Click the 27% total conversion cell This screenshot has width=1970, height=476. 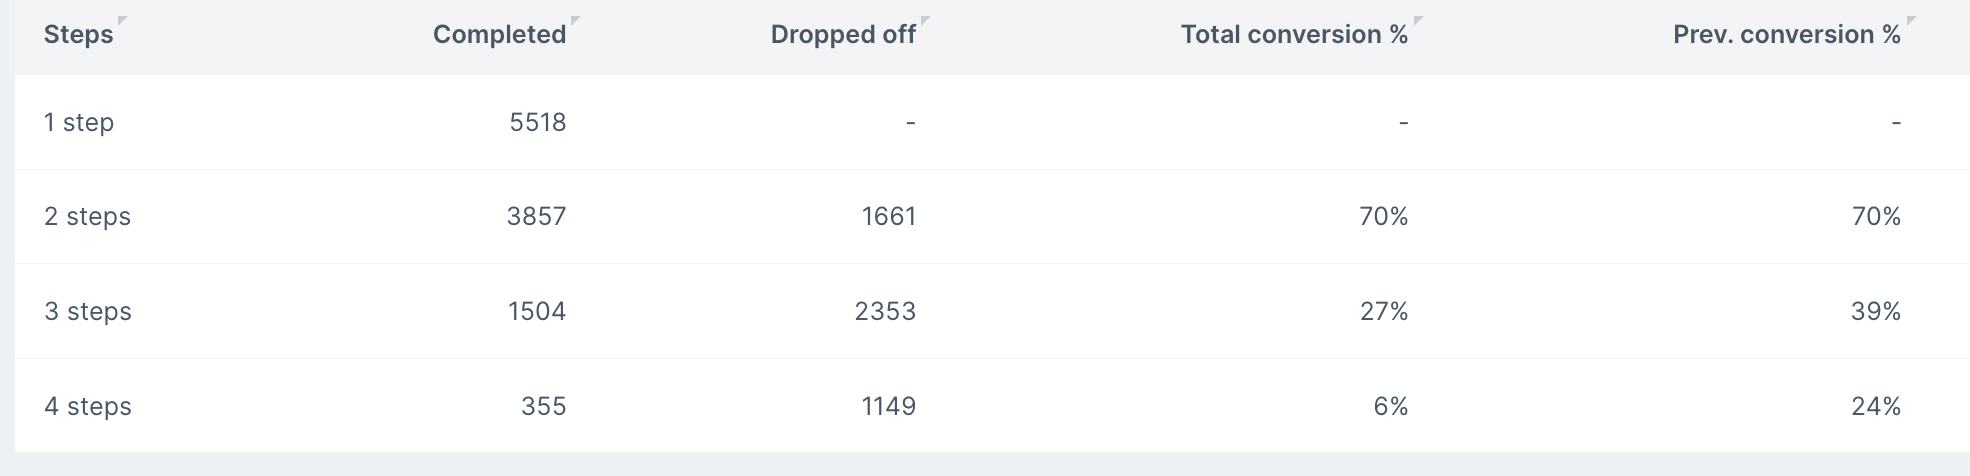(x=1384, y=311)
